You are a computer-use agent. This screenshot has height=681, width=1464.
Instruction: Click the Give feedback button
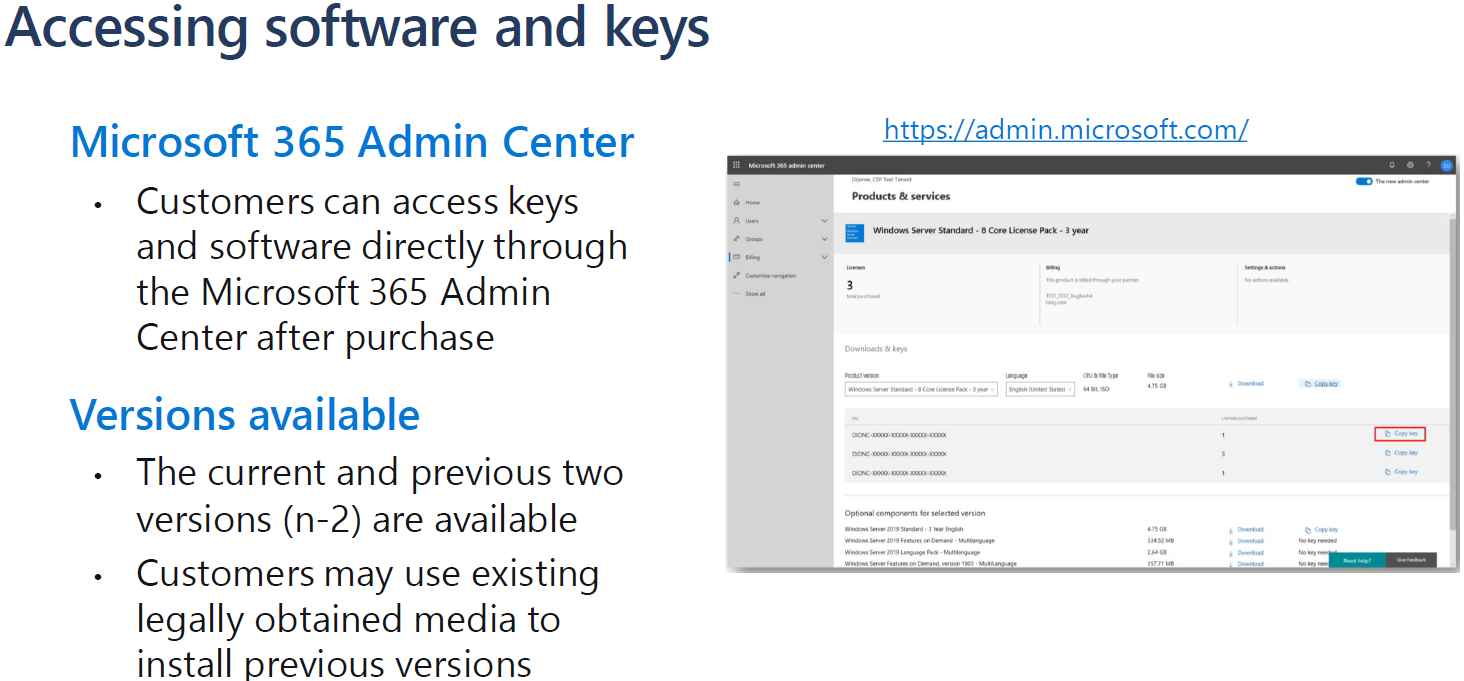click(1411, 560)
